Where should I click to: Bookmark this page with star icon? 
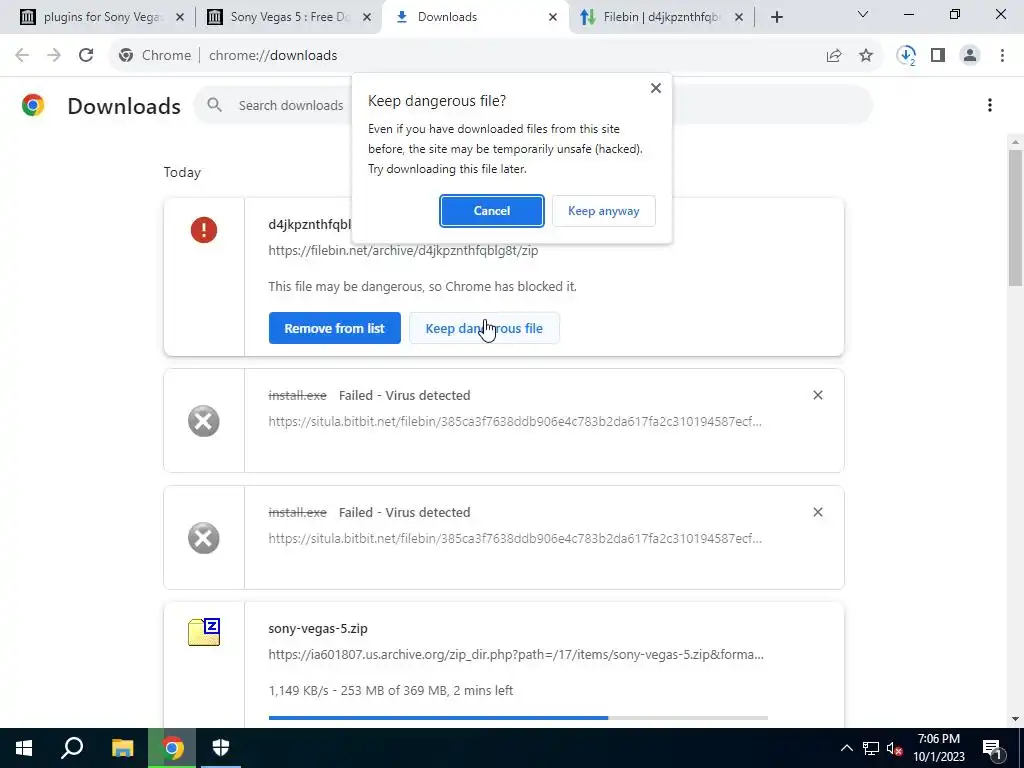(x=866, y=56)
